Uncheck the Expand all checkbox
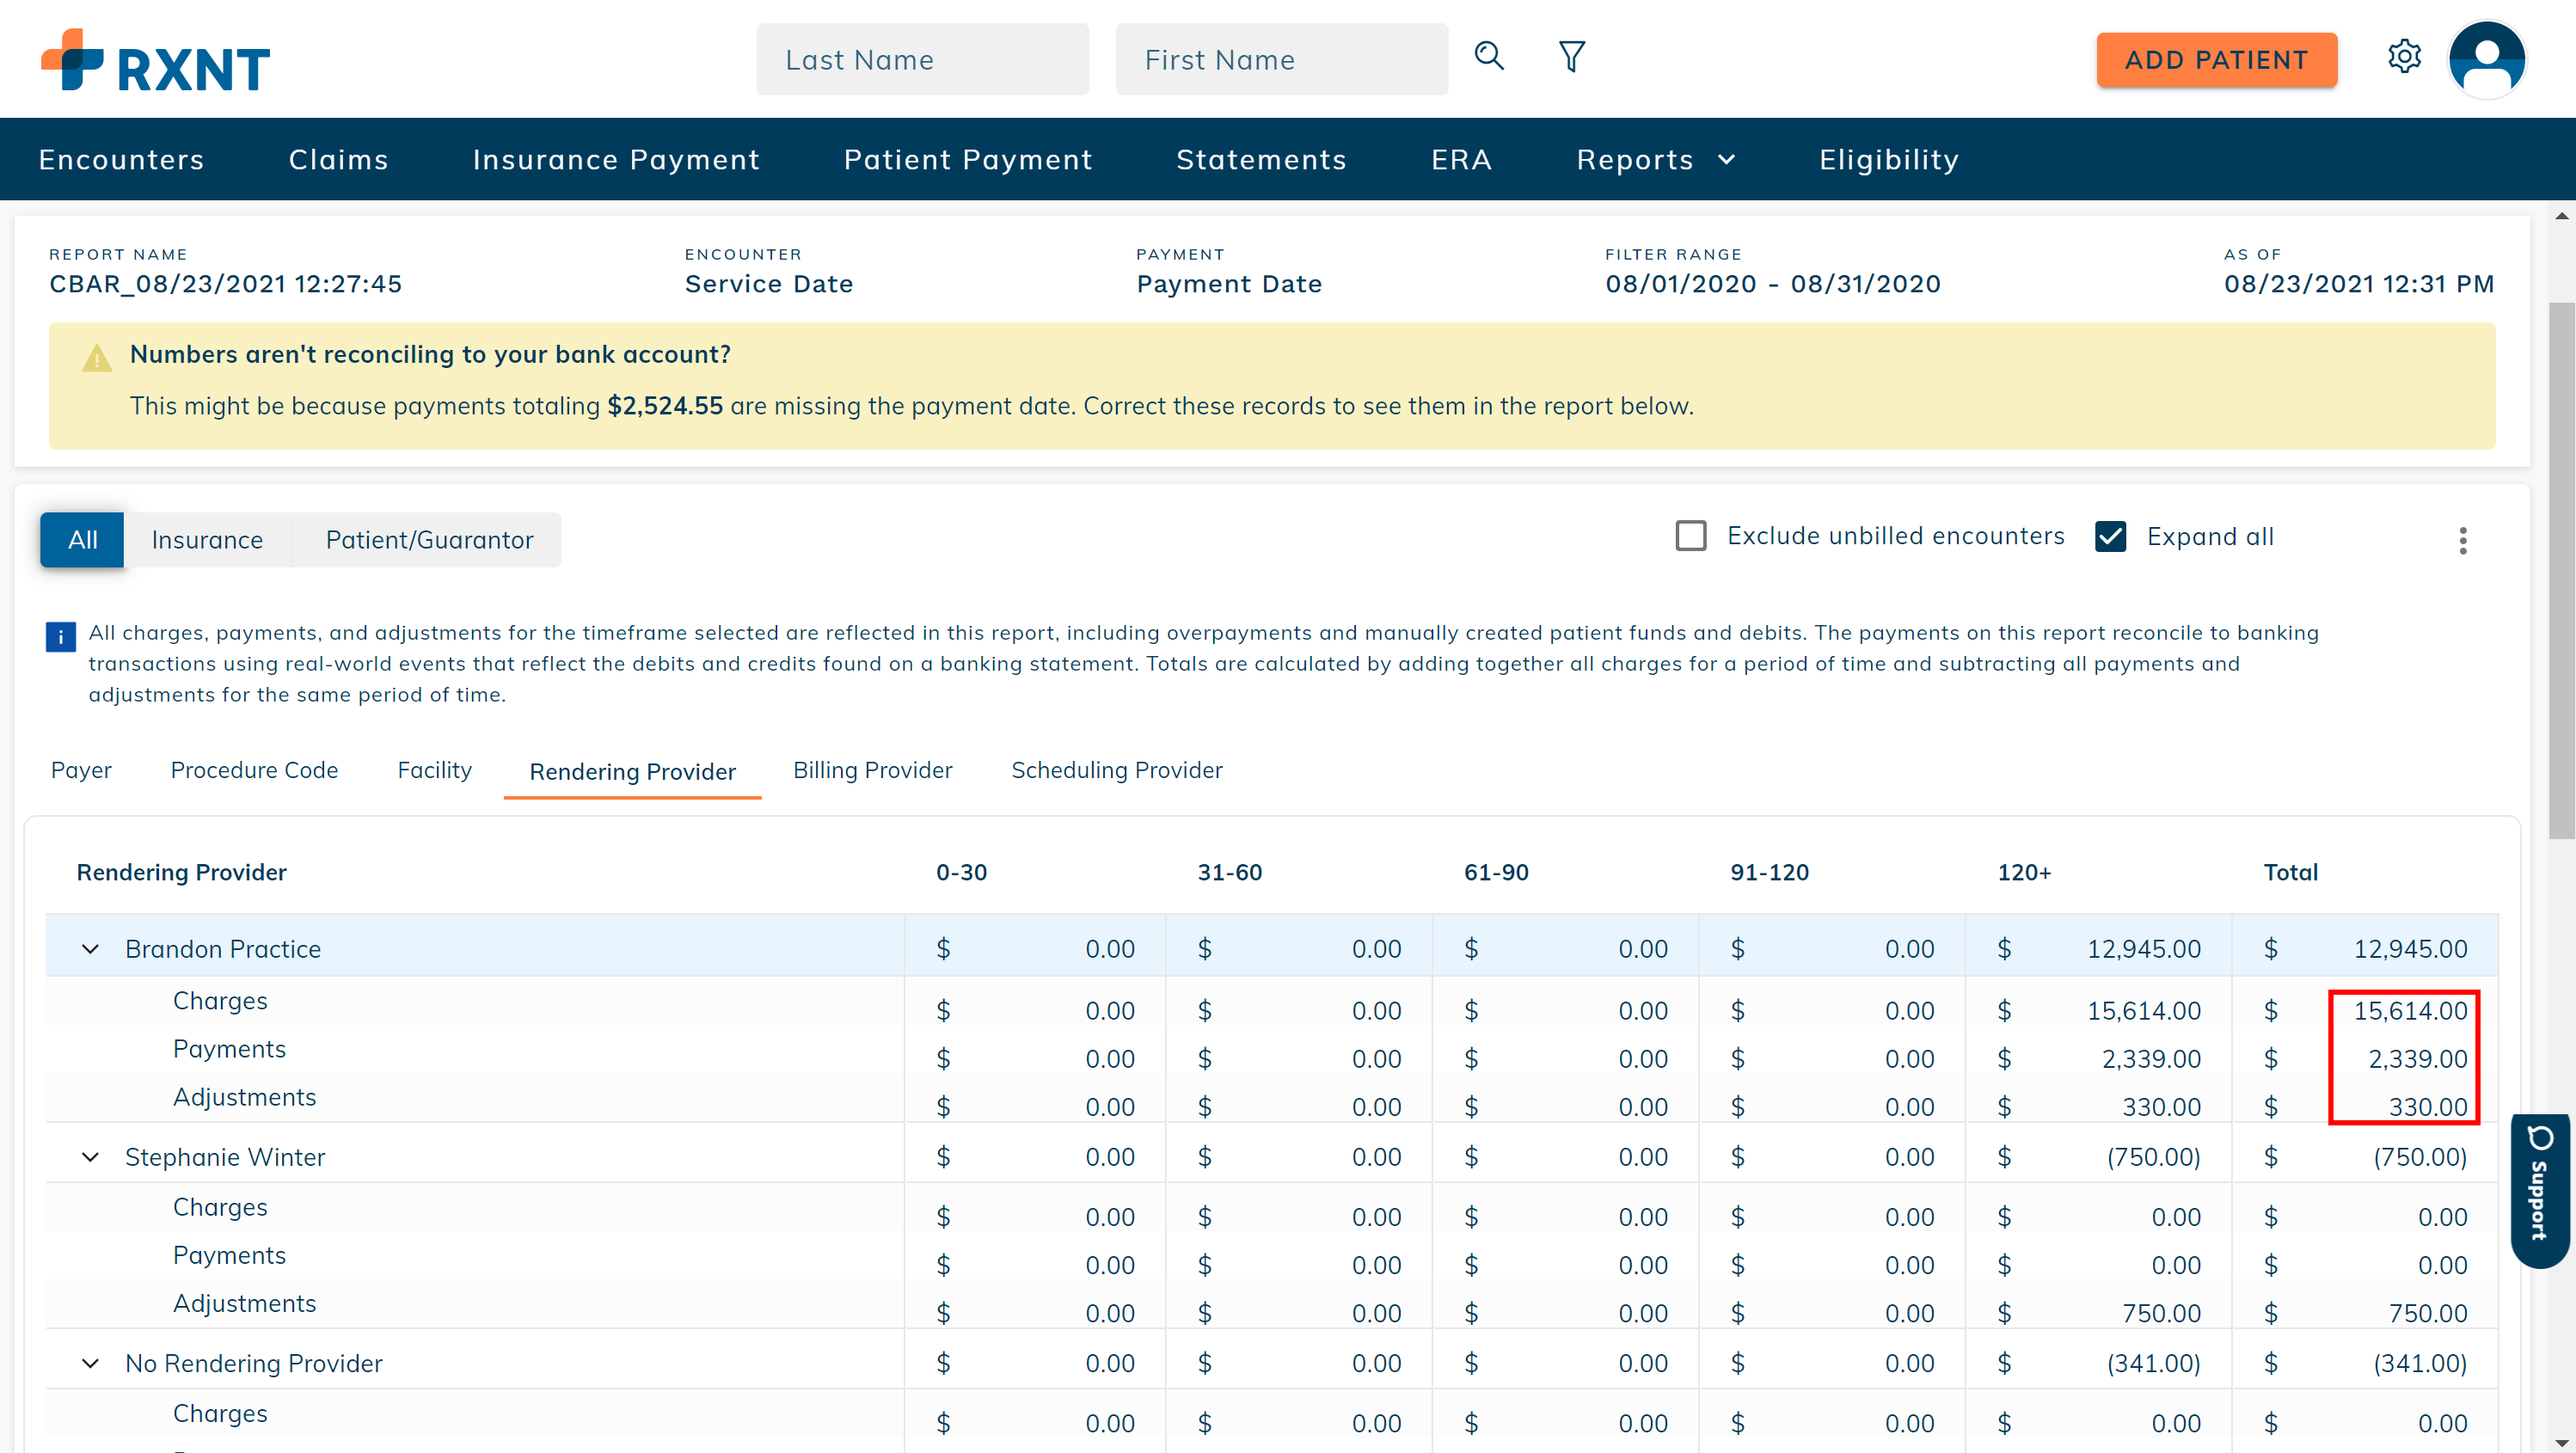 click(2110, 537)
